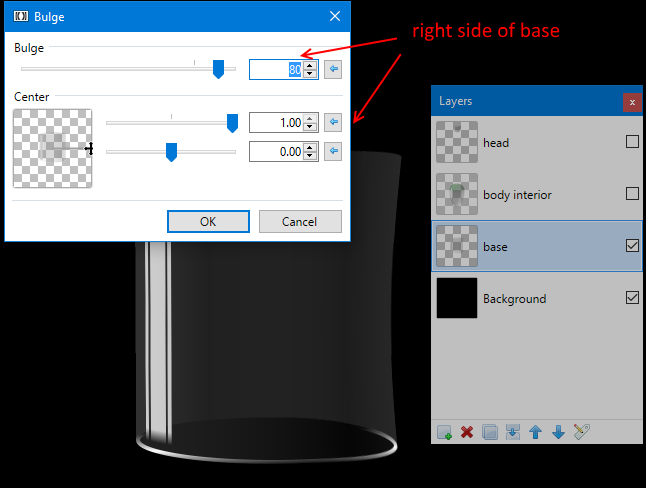
Task: Duplicate the selected layer
Action: coord(489,432)
